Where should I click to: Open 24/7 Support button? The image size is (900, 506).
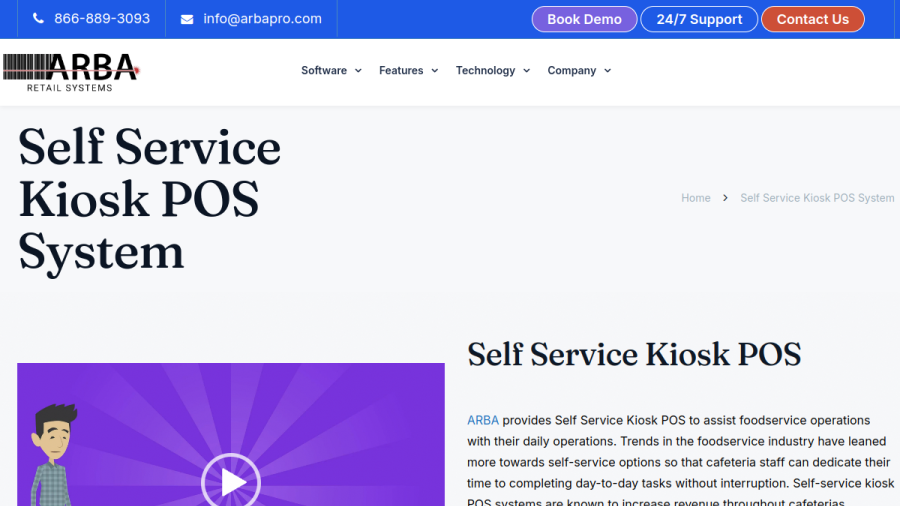pos(699,19)
